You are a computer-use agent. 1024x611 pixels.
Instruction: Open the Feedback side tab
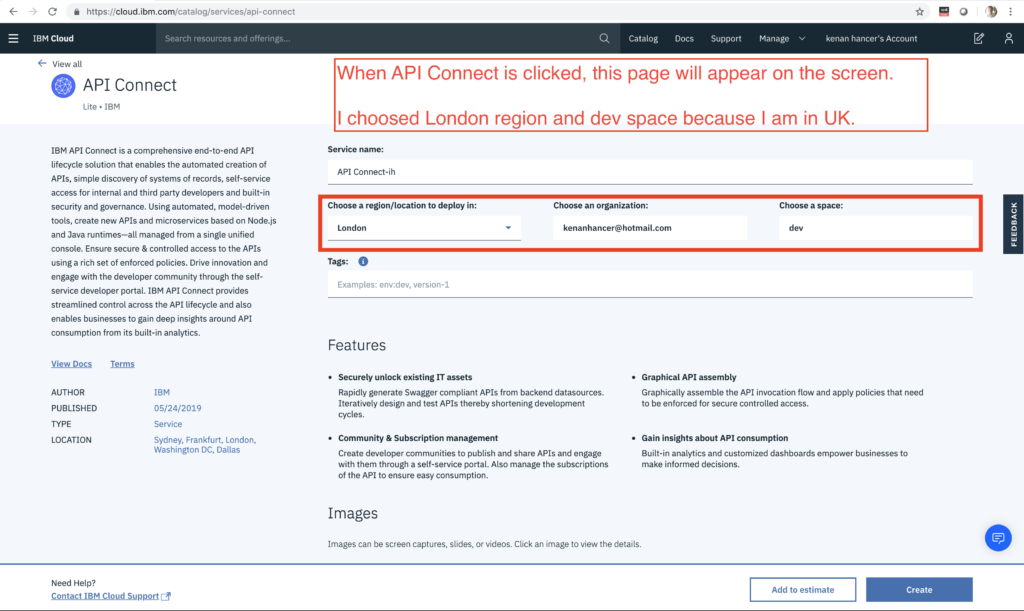click(x=1014, y=224)
